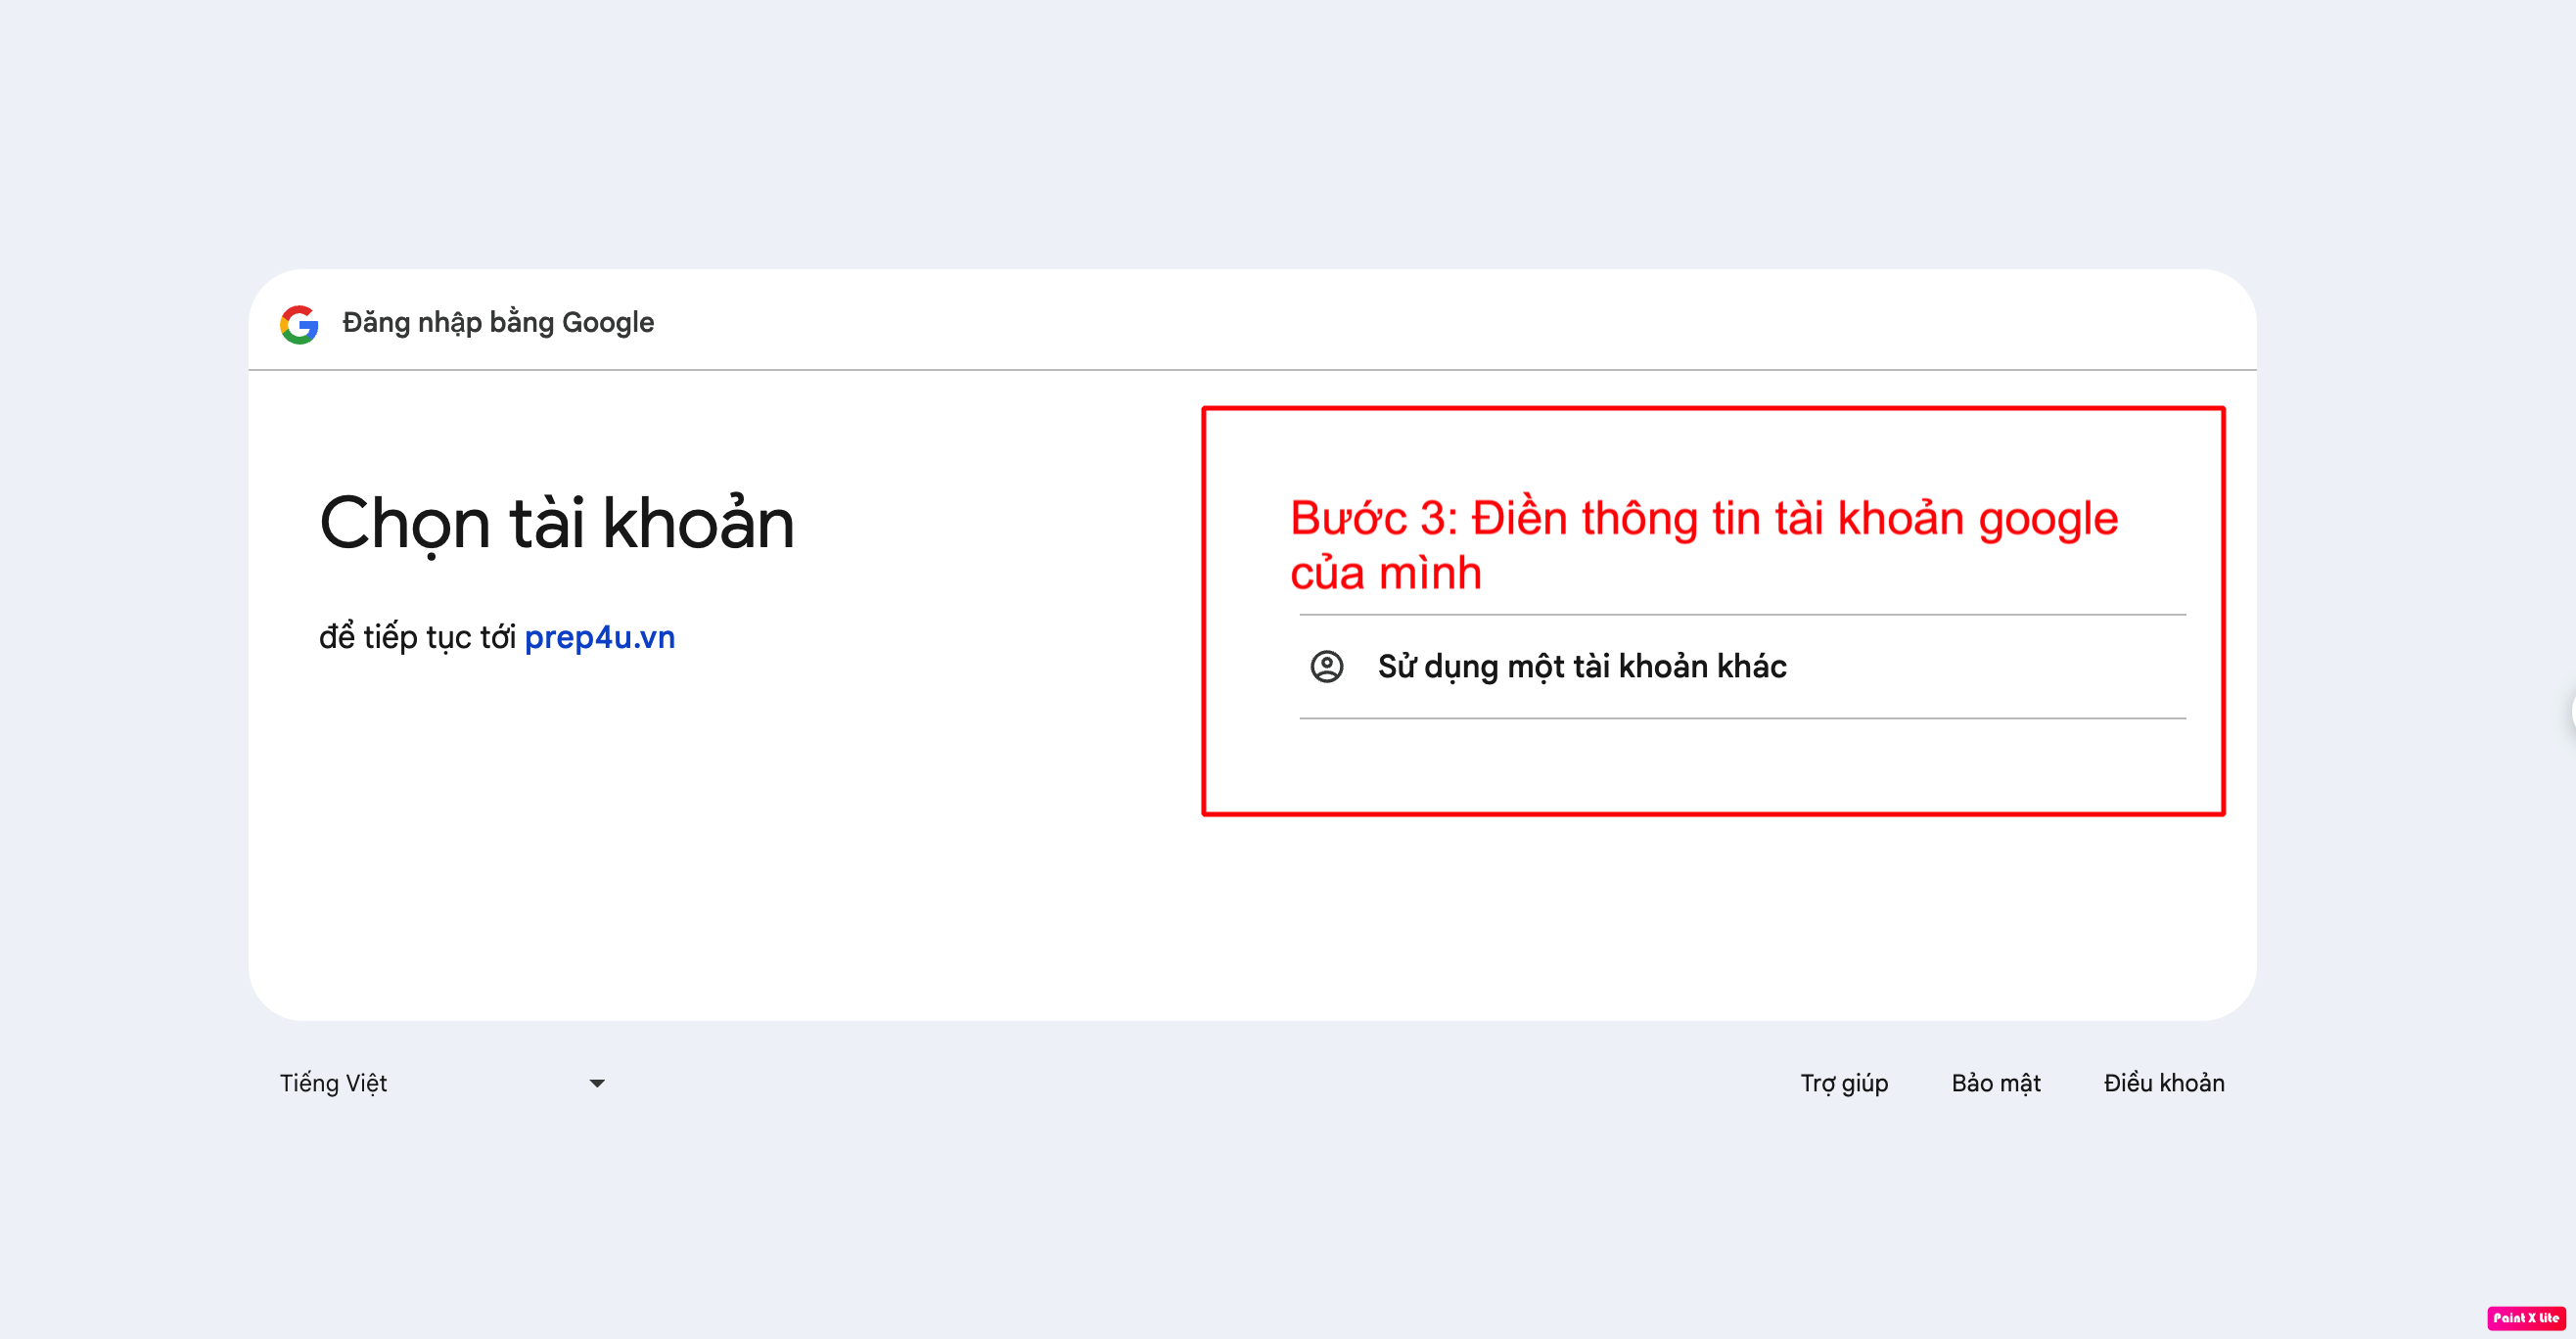Click the red "của mình" annotation line
Viewport: 2576px width, 1339px height.
(x=1386, y=573)
